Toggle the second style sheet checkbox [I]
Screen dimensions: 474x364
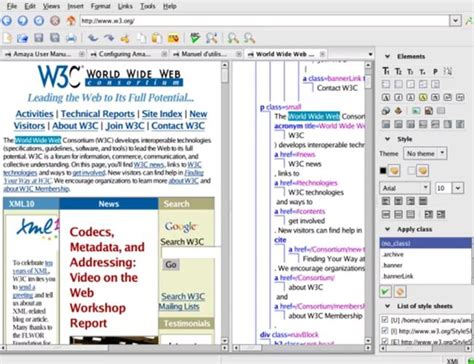tap(385, 331)
